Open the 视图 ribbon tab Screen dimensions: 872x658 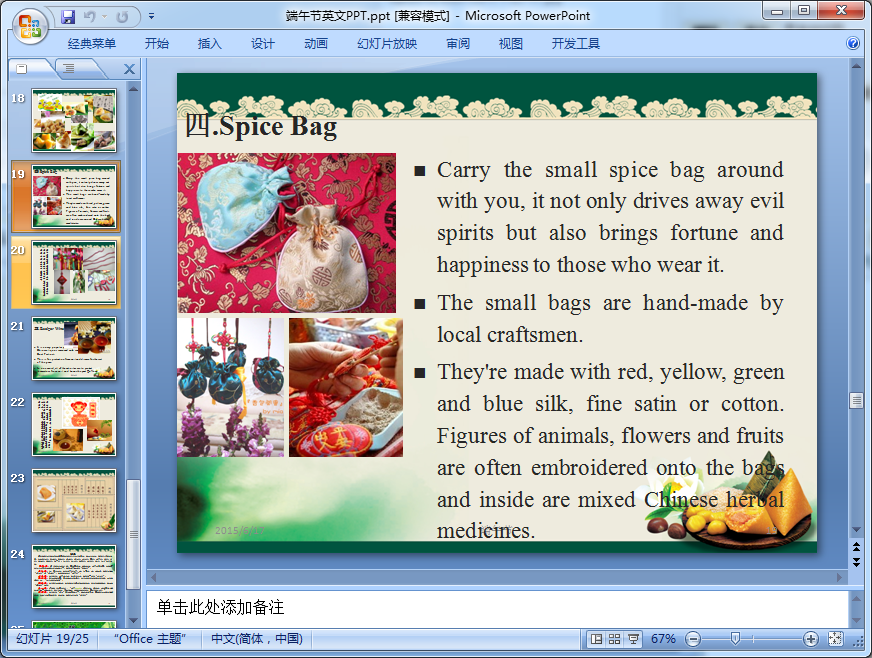click(x=511, y=43)
